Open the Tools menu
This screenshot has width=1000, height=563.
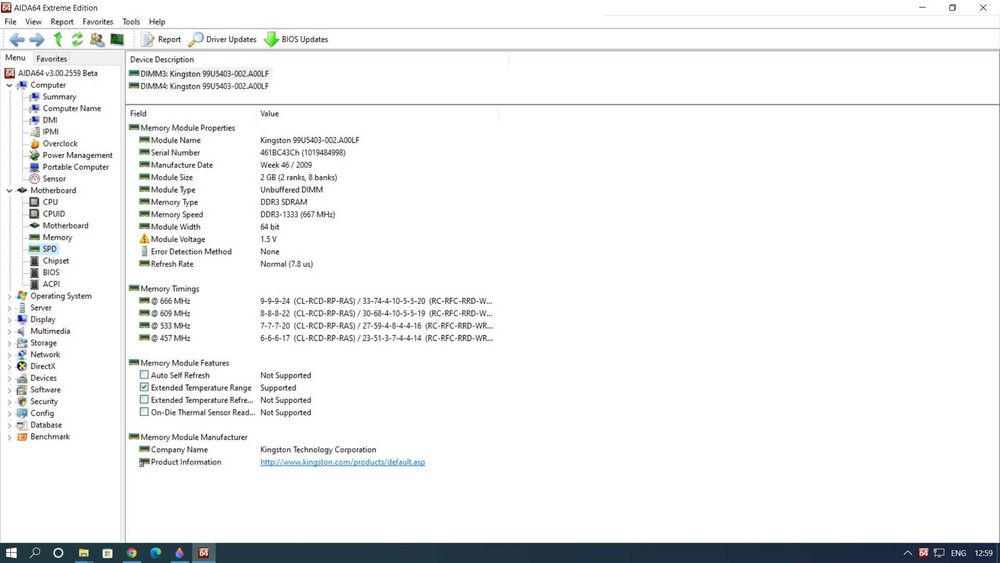tap(131, 22)
